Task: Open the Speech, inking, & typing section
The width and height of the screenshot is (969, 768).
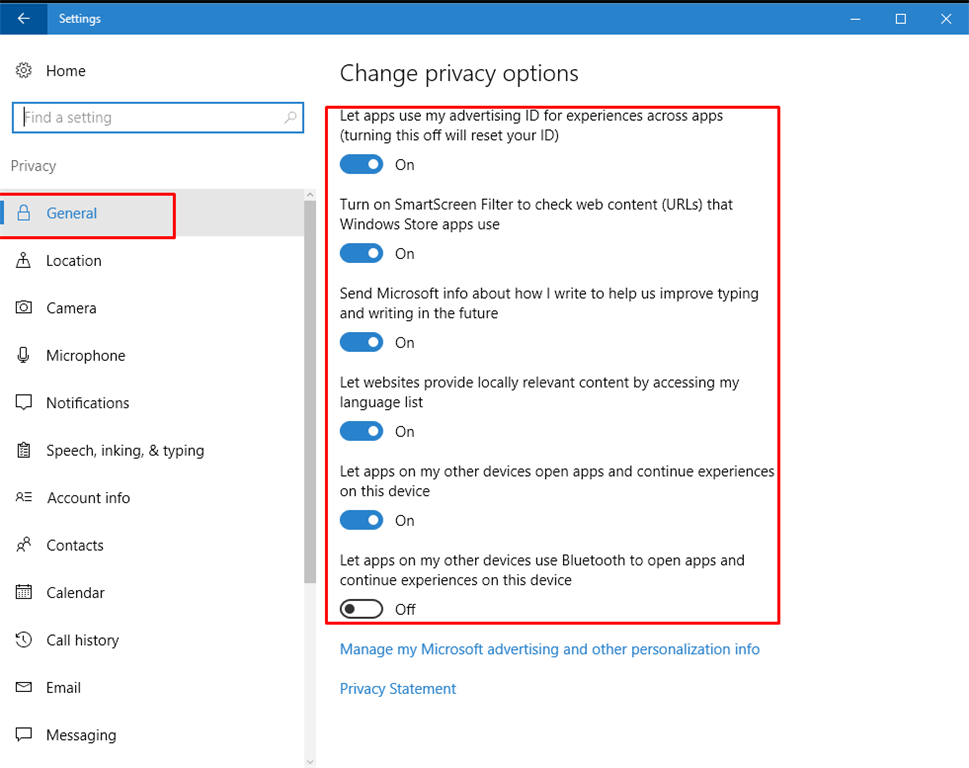Action: pos(124,451)
